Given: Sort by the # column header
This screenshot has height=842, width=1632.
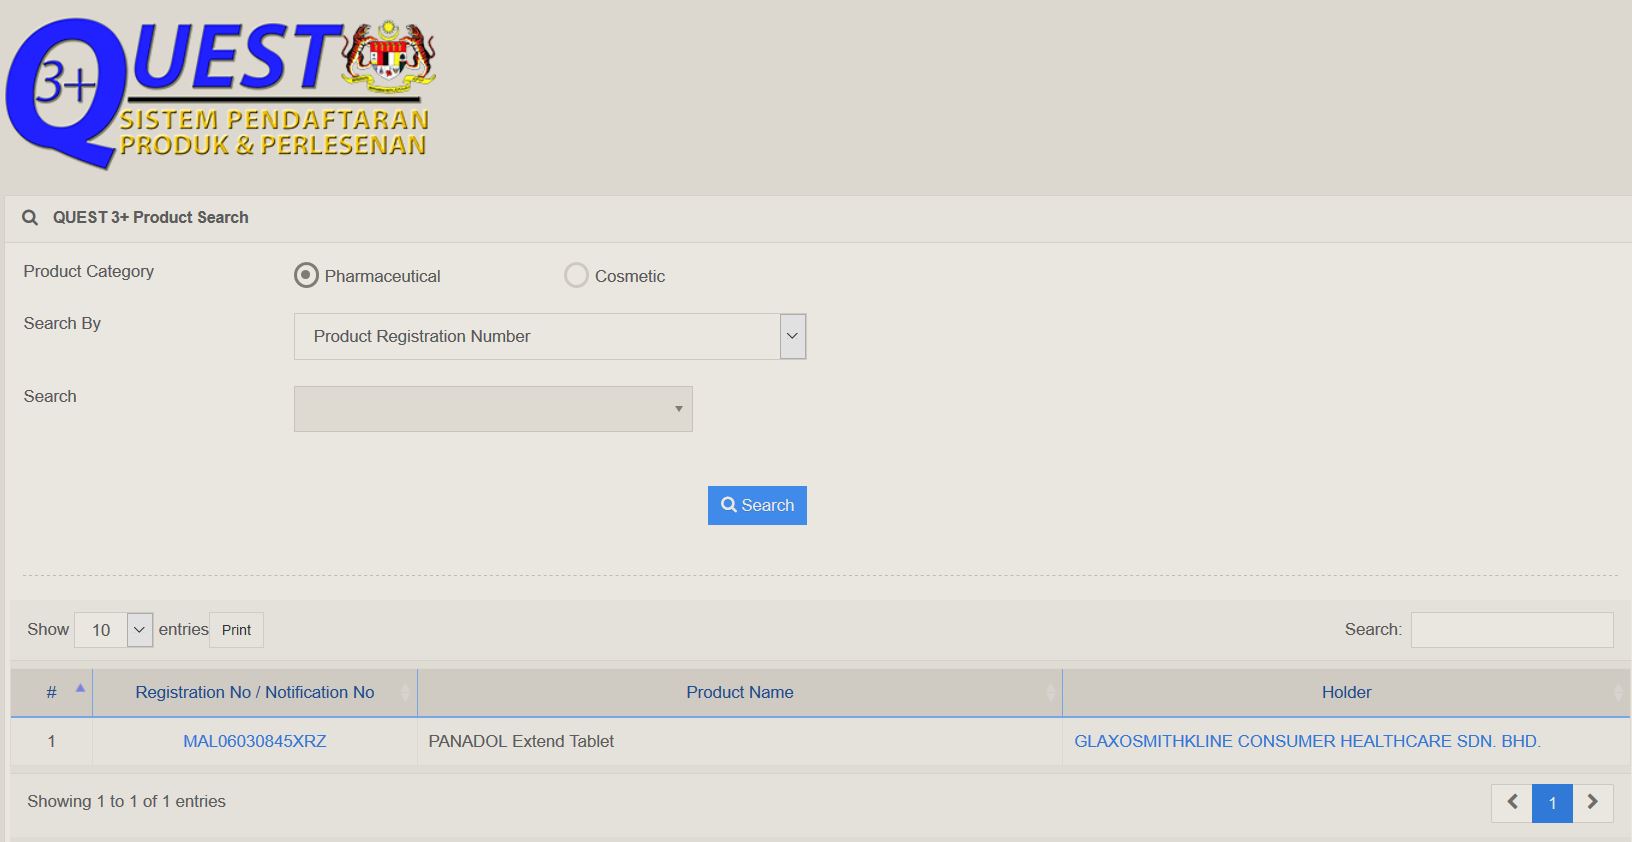Looking at the screenshot, I should pos(52,693).
